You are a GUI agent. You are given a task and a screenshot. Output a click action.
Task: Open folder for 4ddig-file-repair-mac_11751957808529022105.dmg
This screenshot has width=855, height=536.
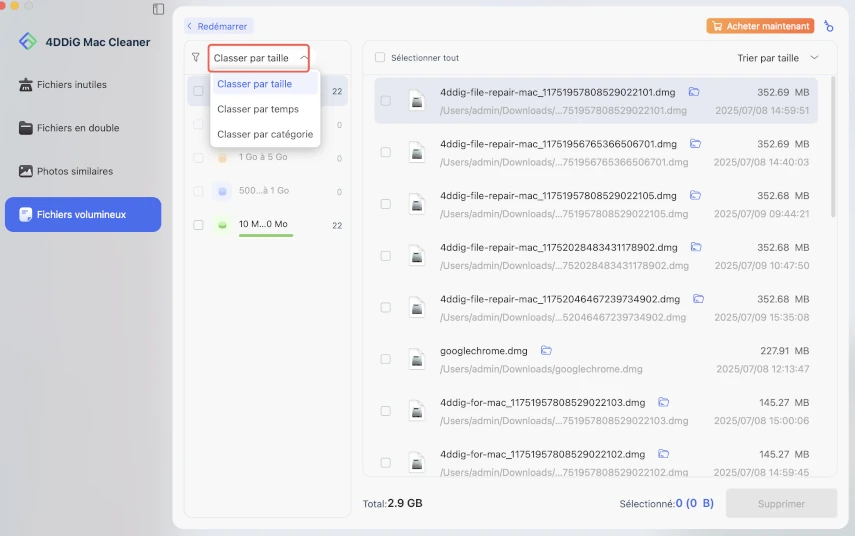[x=695, y=195]
